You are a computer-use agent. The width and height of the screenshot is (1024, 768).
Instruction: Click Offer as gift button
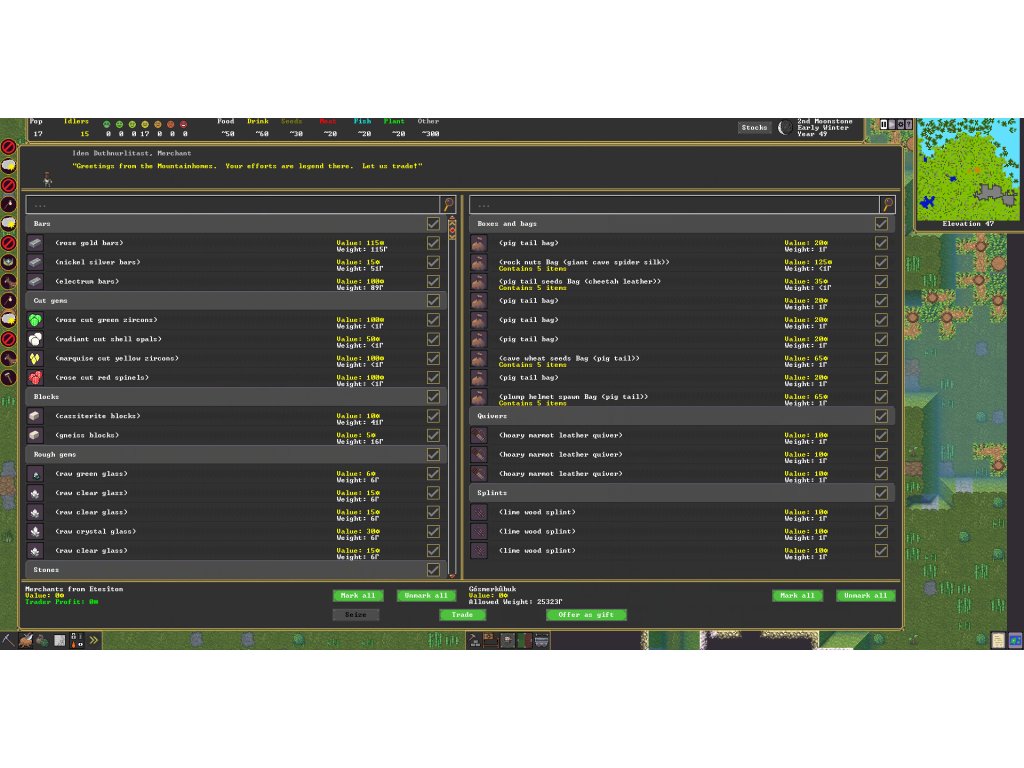coord(586,615)
